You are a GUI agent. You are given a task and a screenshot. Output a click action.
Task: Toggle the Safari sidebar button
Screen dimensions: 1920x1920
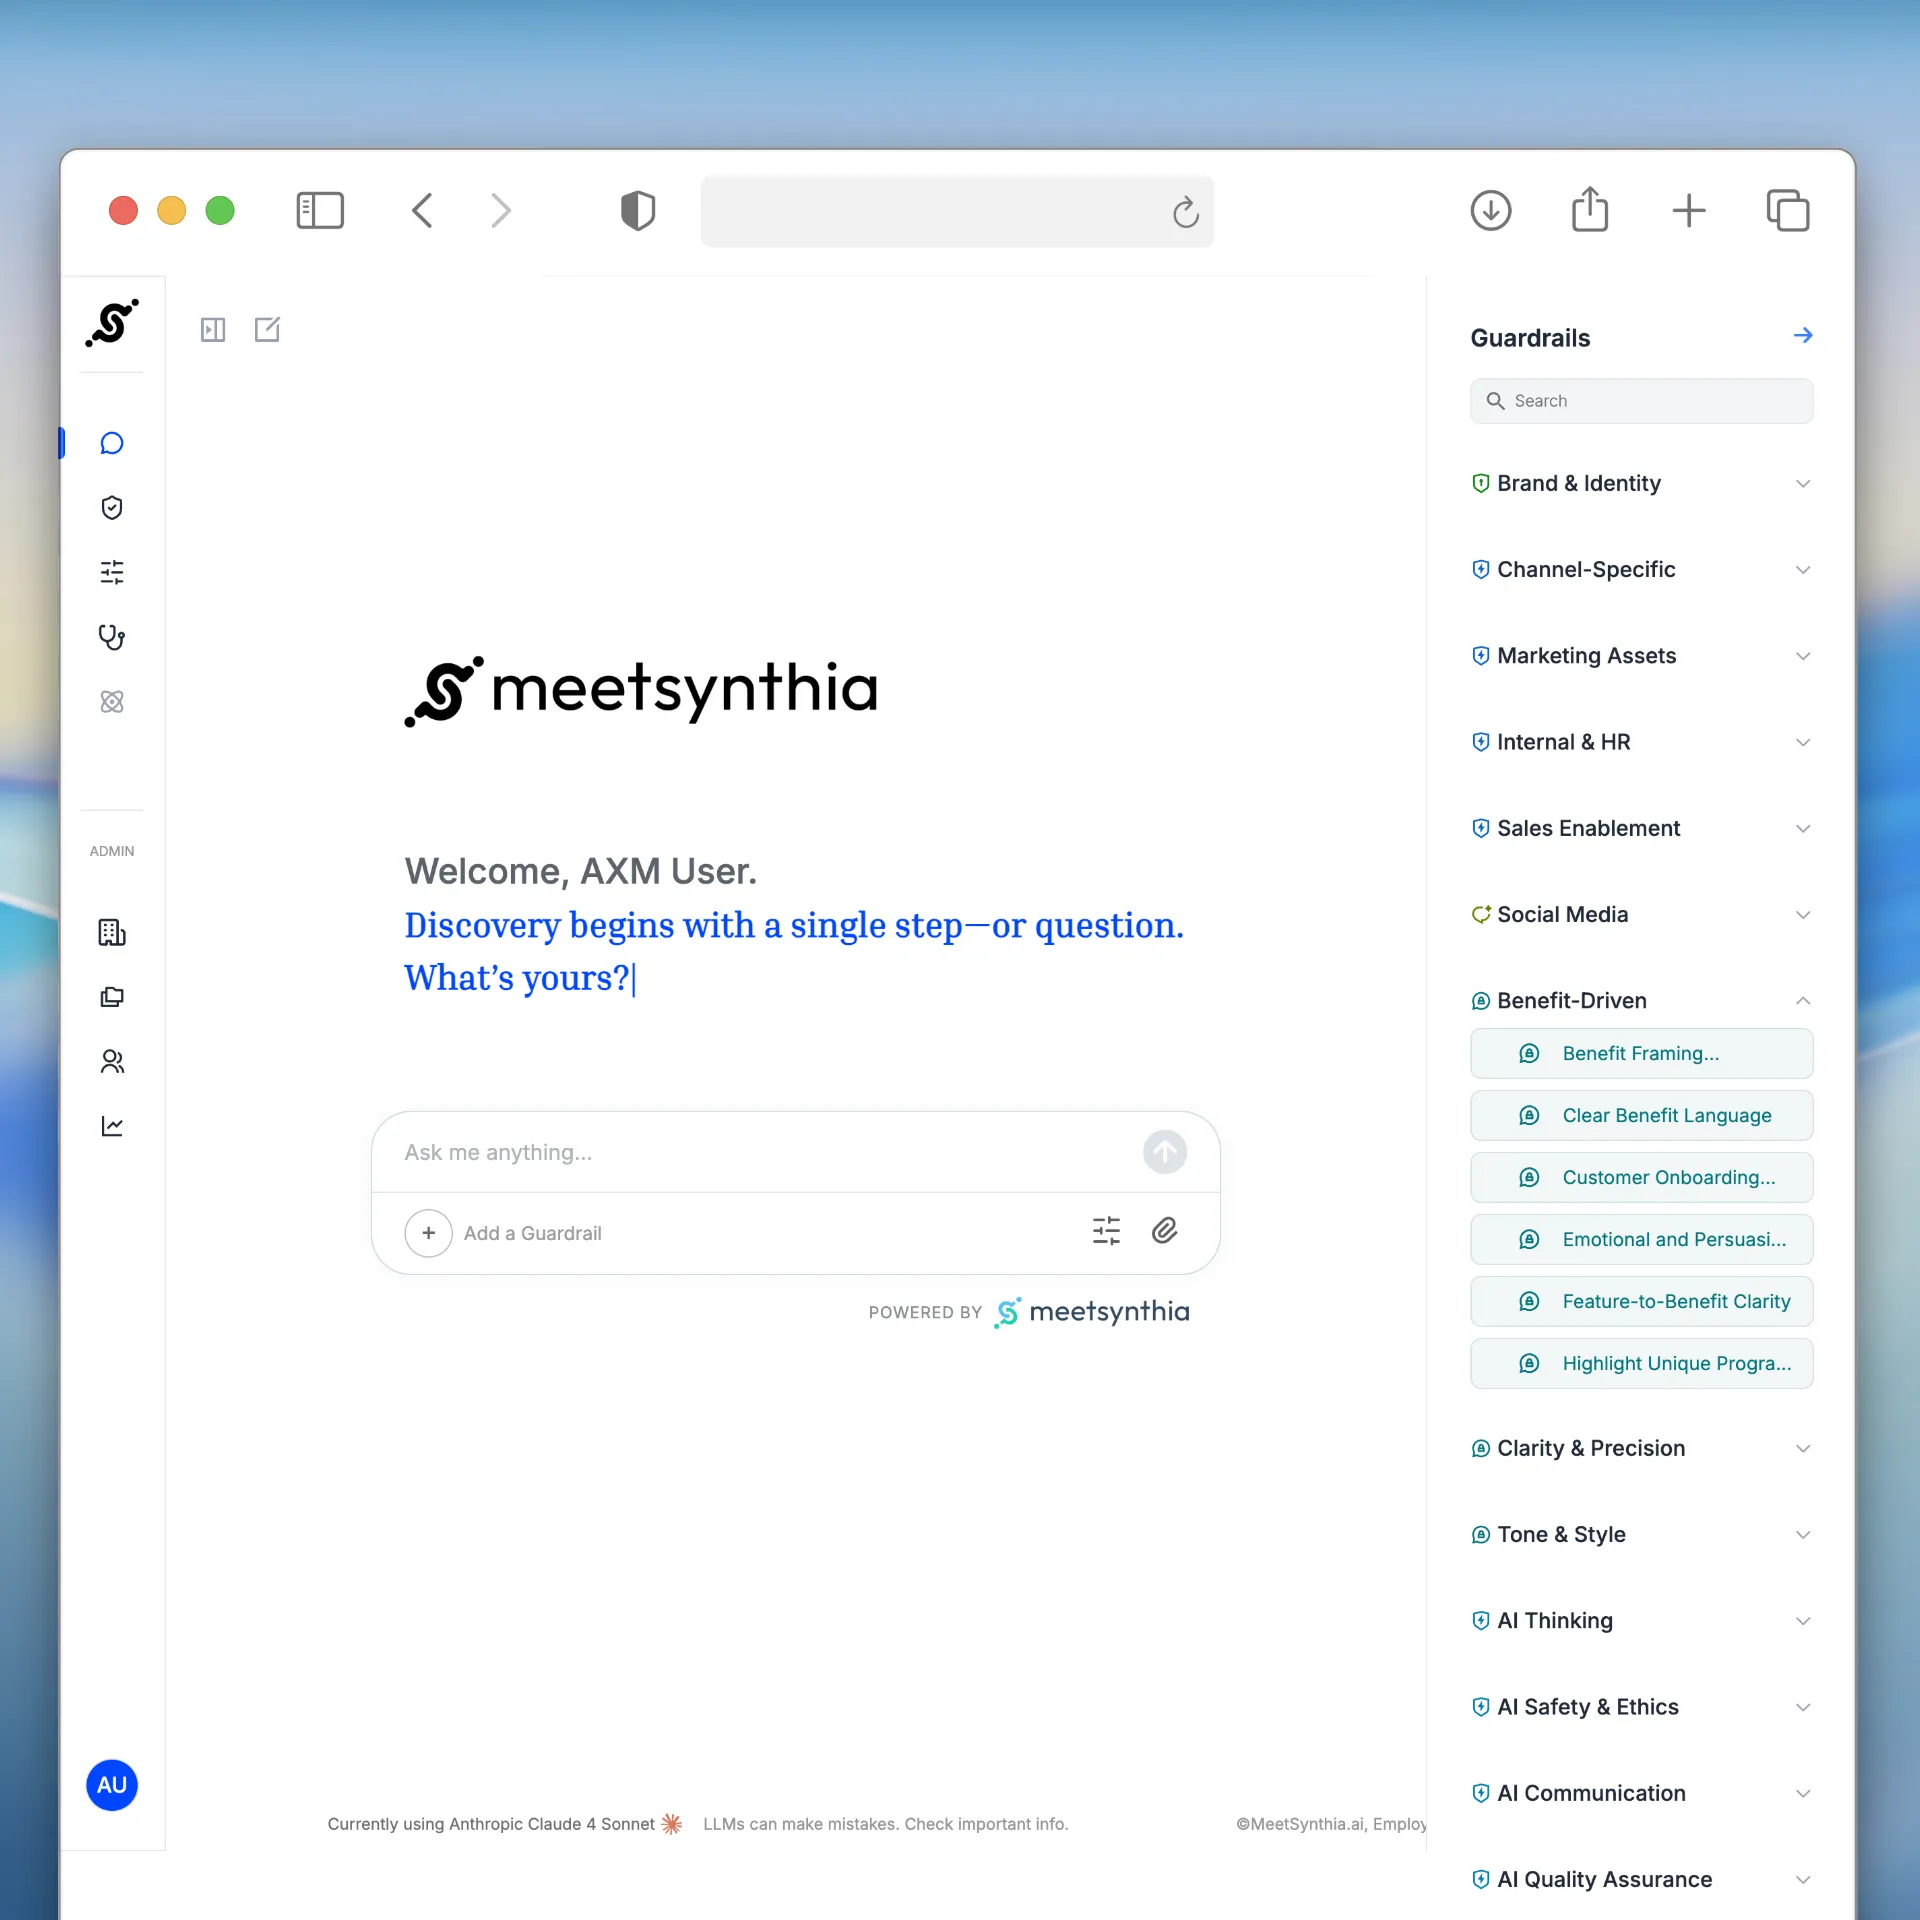click(320, 211)
